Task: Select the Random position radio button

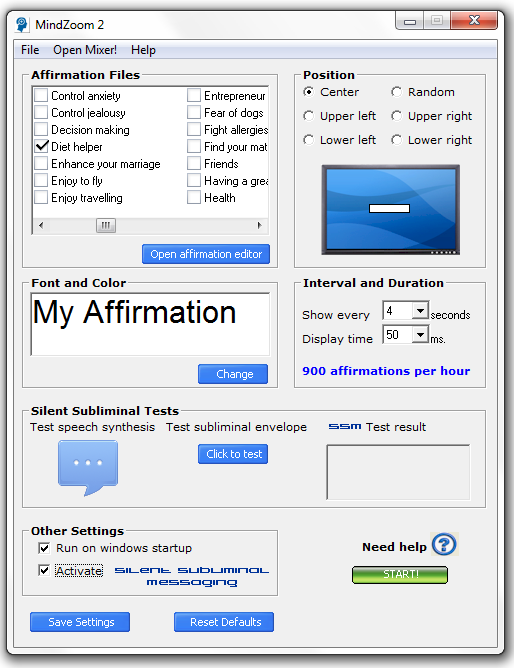Action: point(396,92)
